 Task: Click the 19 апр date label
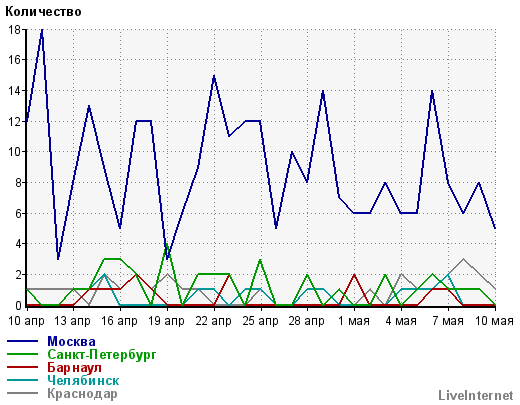166,321
